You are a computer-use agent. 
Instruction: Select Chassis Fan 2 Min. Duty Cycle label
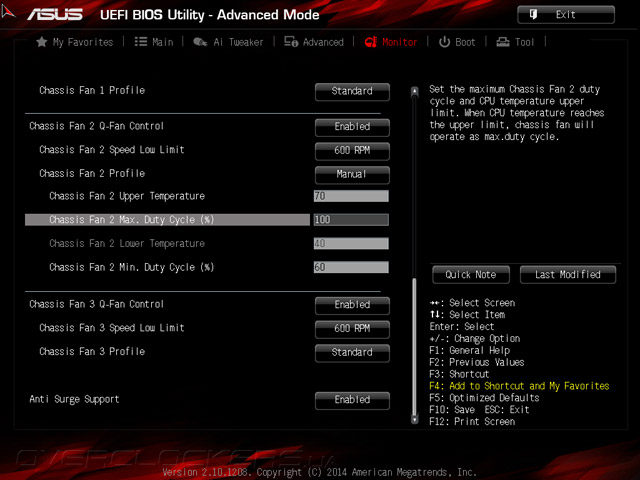(131, 267)
